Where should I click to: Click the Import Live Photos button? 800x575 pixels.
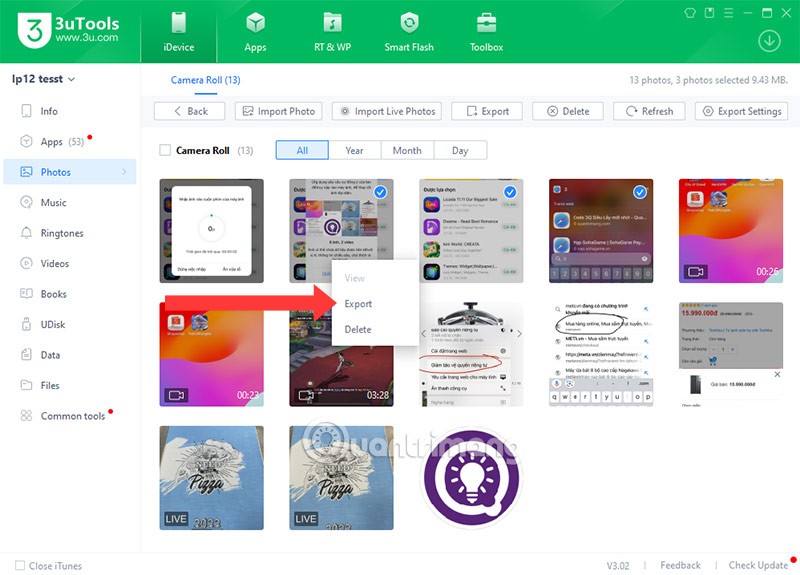click(x=387, y=111)
